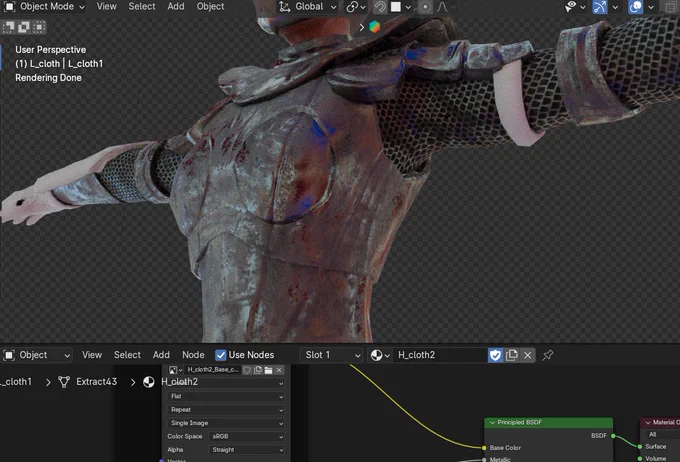This screenshot has height=462, width=680.
Task: Select the new selection mode icon
Action: point(8,27)
